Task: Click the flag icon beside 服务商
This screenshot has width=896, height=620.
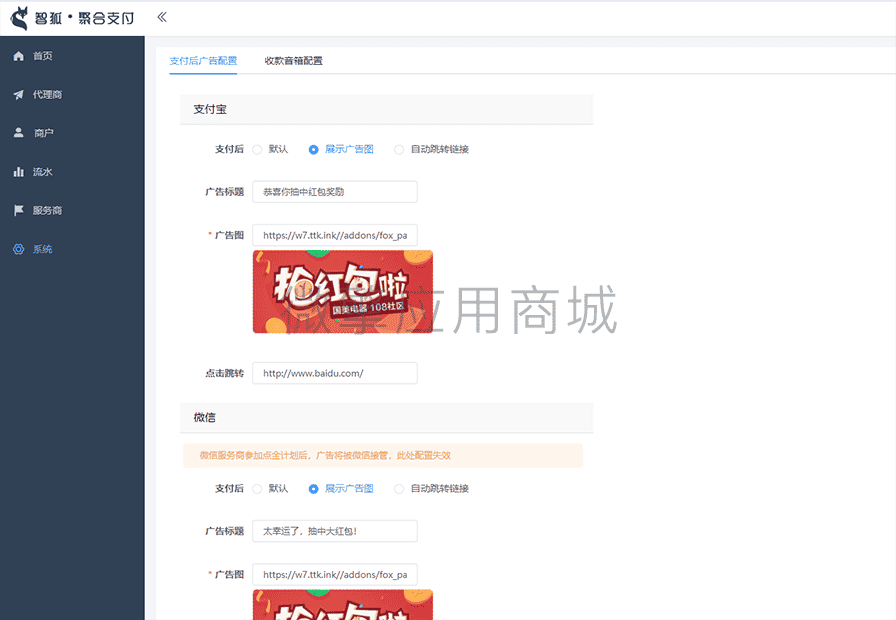Action: point(18,210)
